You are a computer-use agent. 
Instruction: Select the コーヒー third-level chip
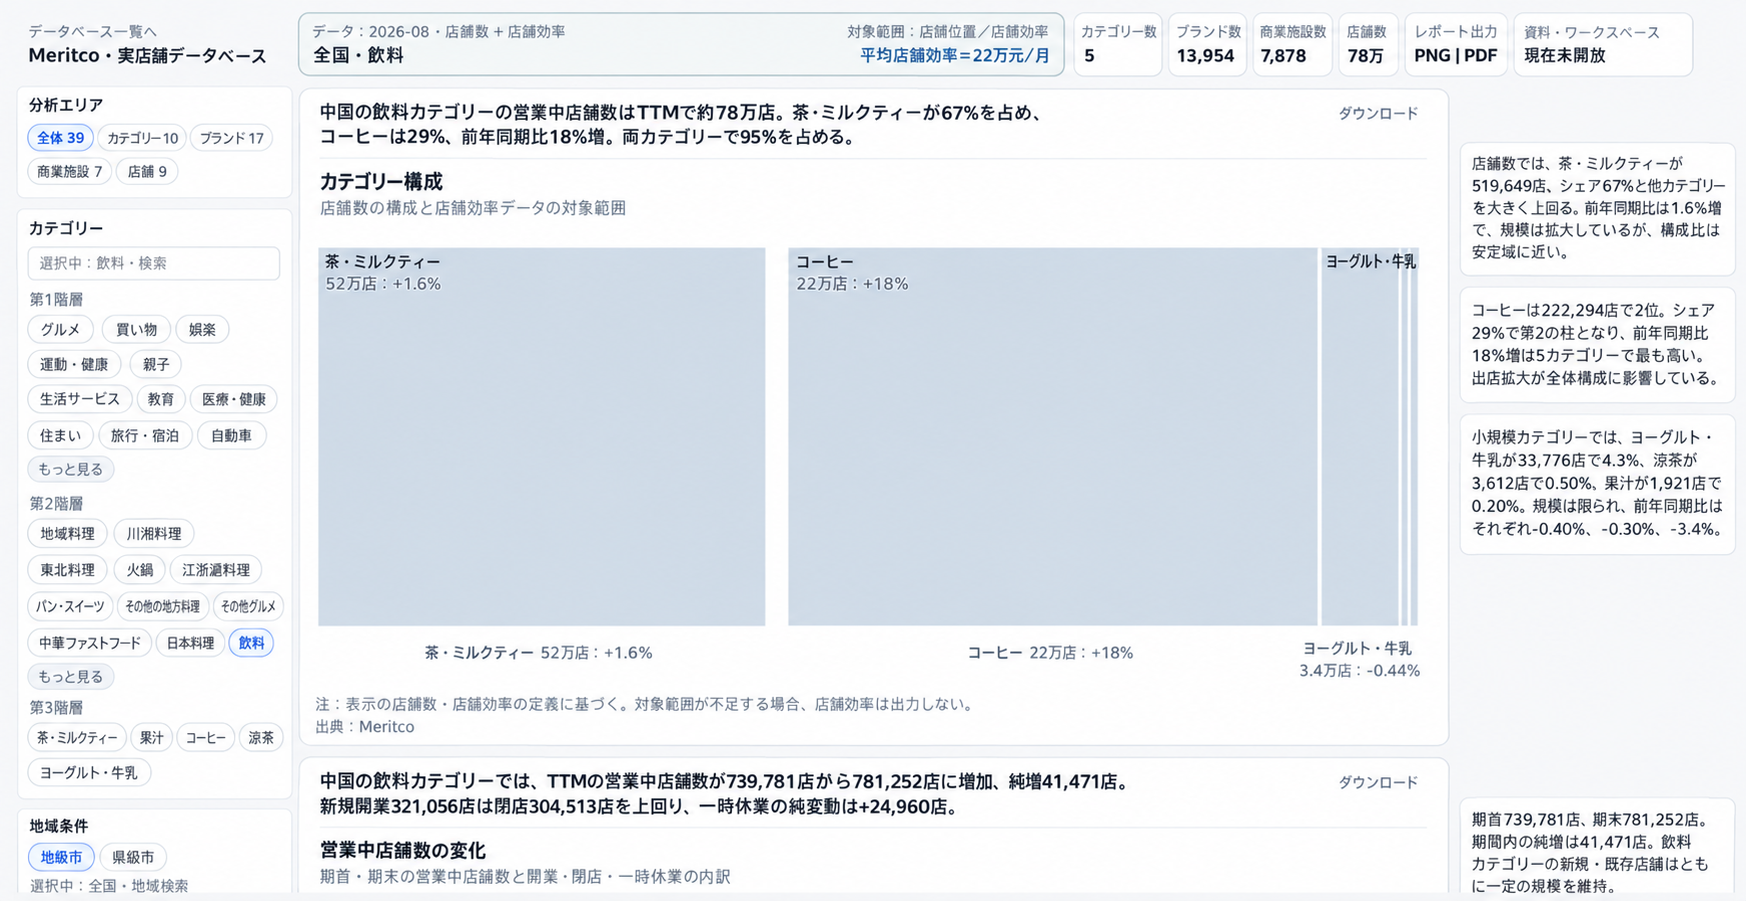pos(205,737)
